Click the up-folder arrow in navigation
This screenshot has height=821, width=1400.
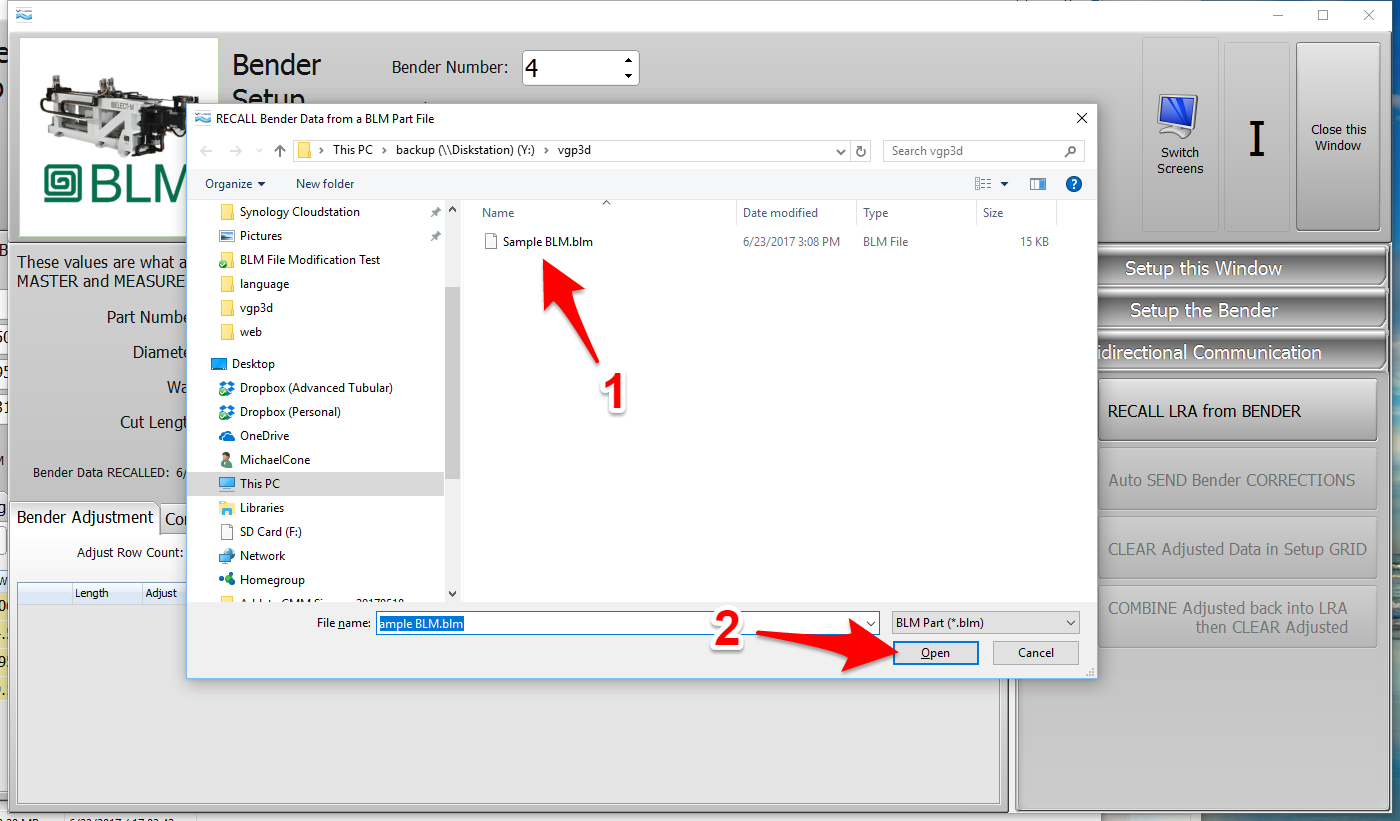pos(280,151)
